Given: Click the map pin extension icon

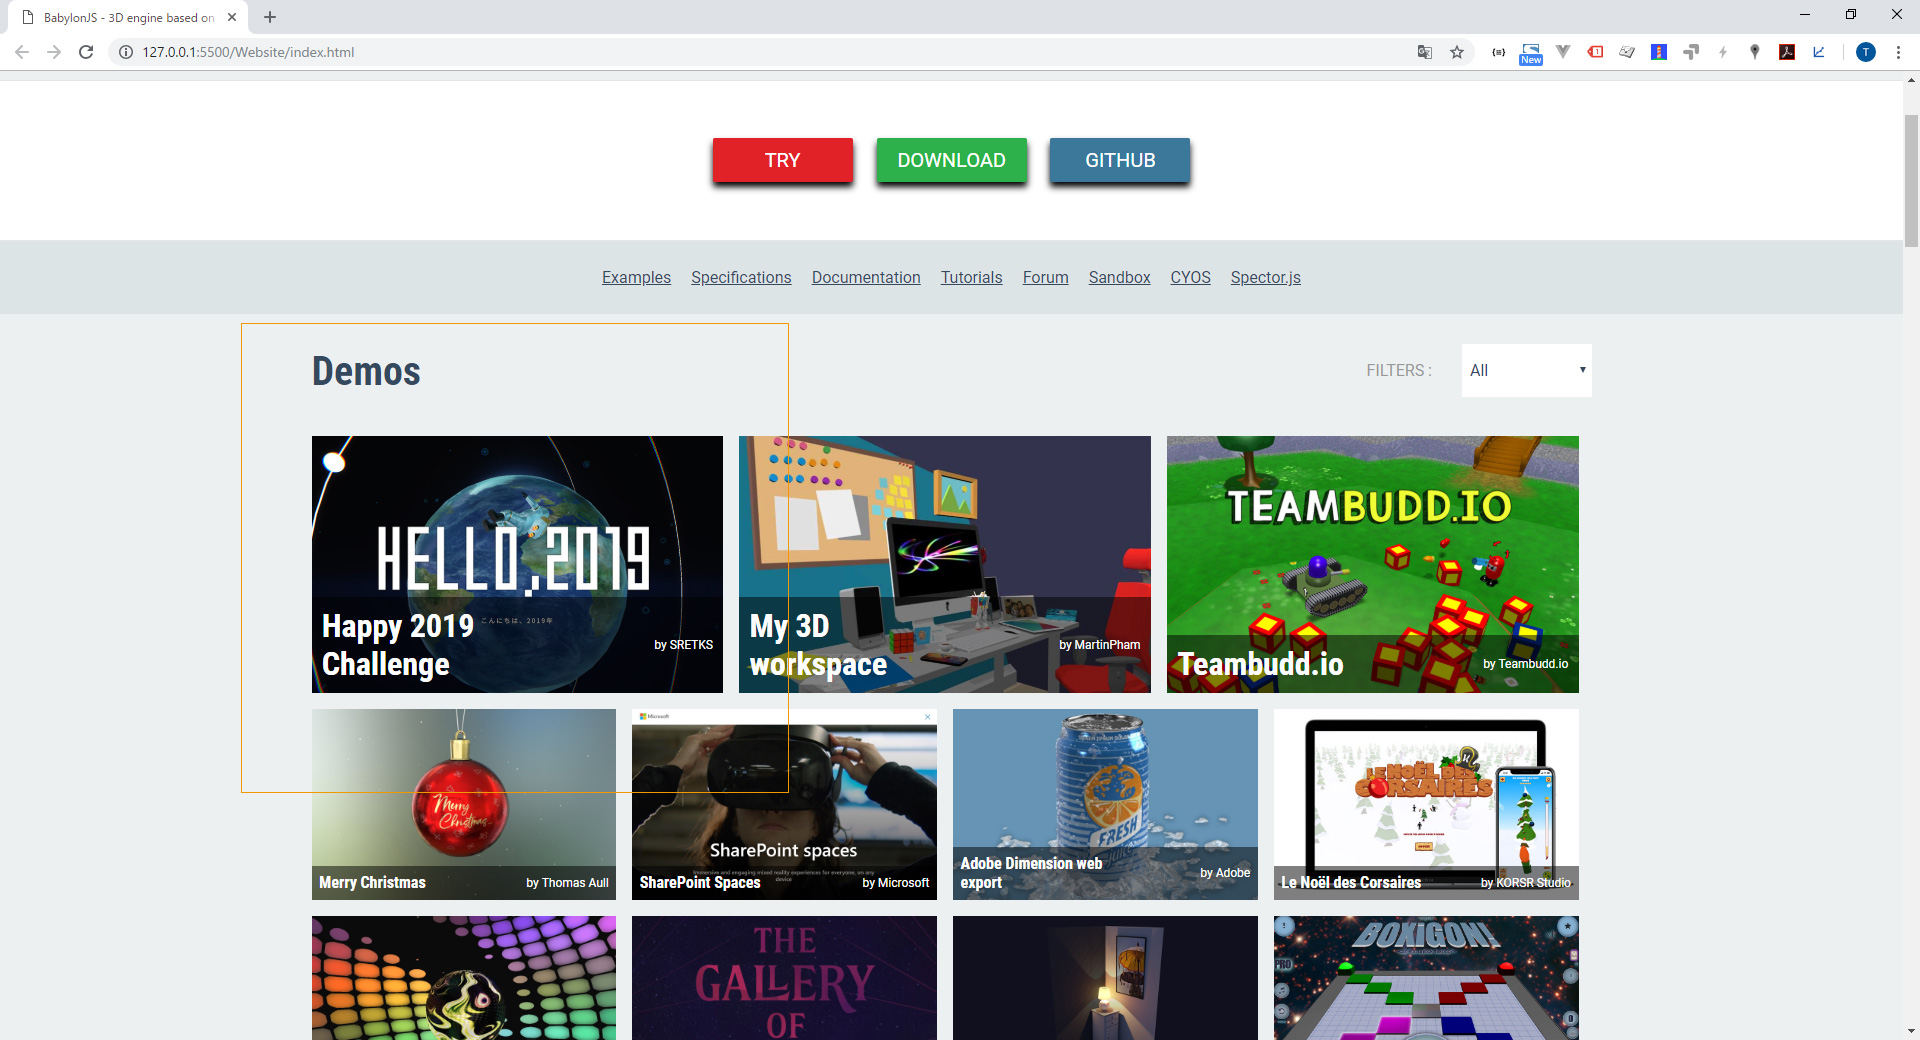Looking at the screenshot, I should coord(1755,52).
